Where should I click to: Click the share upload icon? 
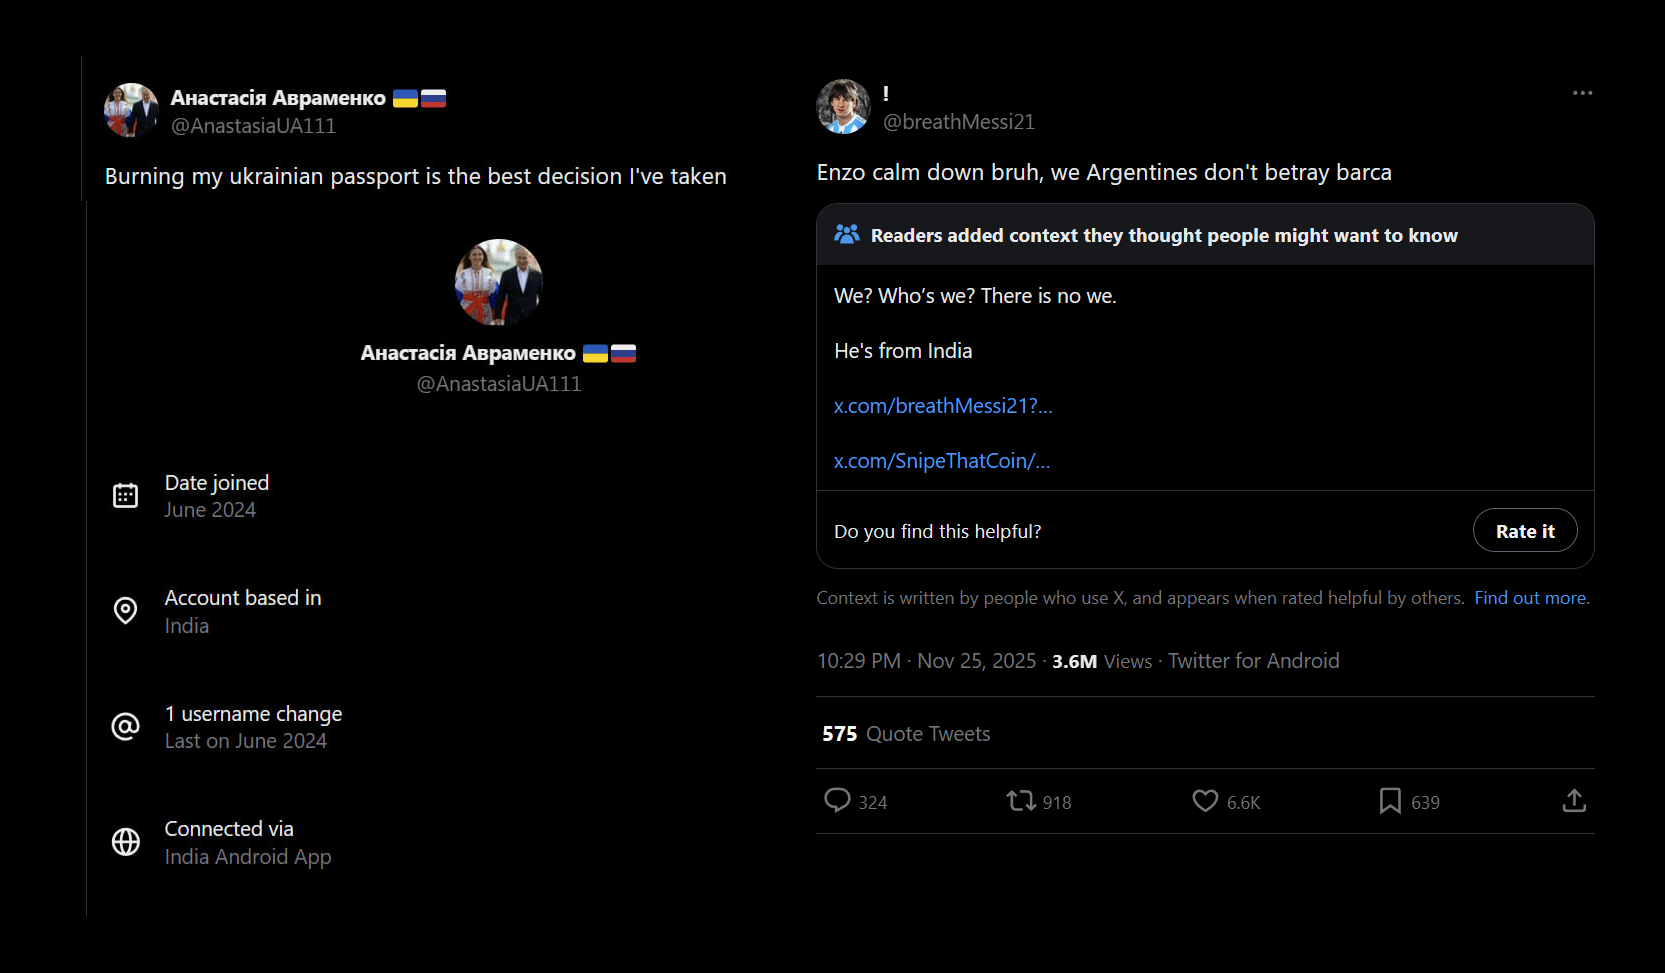[1574, 801]
